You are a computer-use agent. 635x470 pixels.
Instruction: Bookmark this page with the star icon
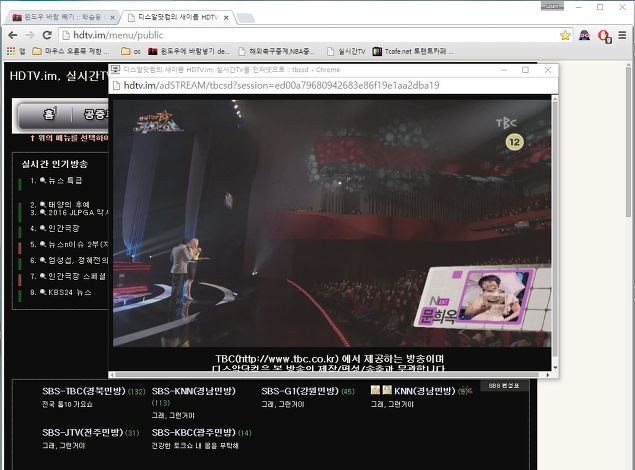(x=565, y=36)
